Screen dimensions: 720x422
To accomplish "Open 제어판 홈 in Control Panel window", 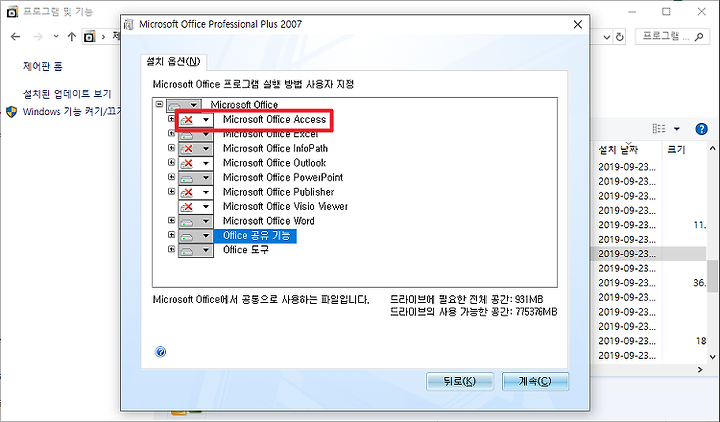I will tap(42, 66).
